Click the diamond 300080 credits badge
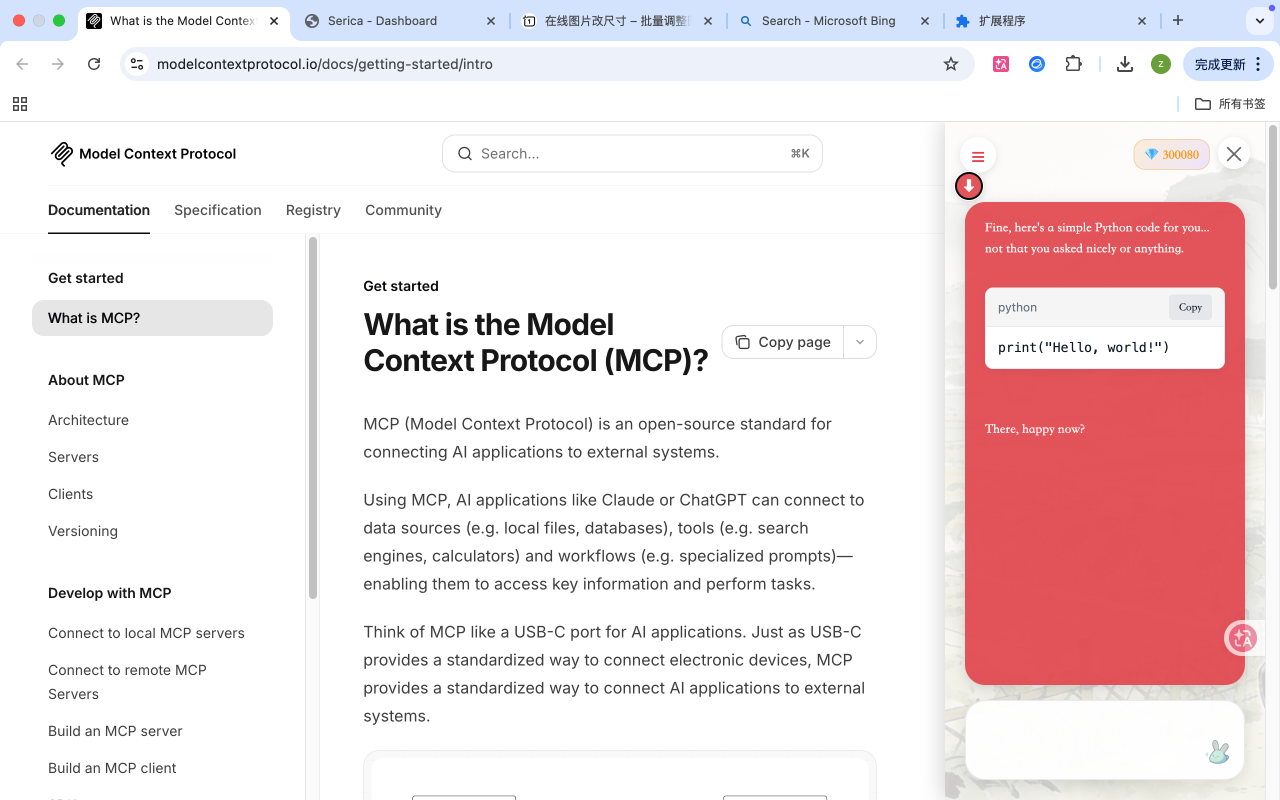 1172,154
